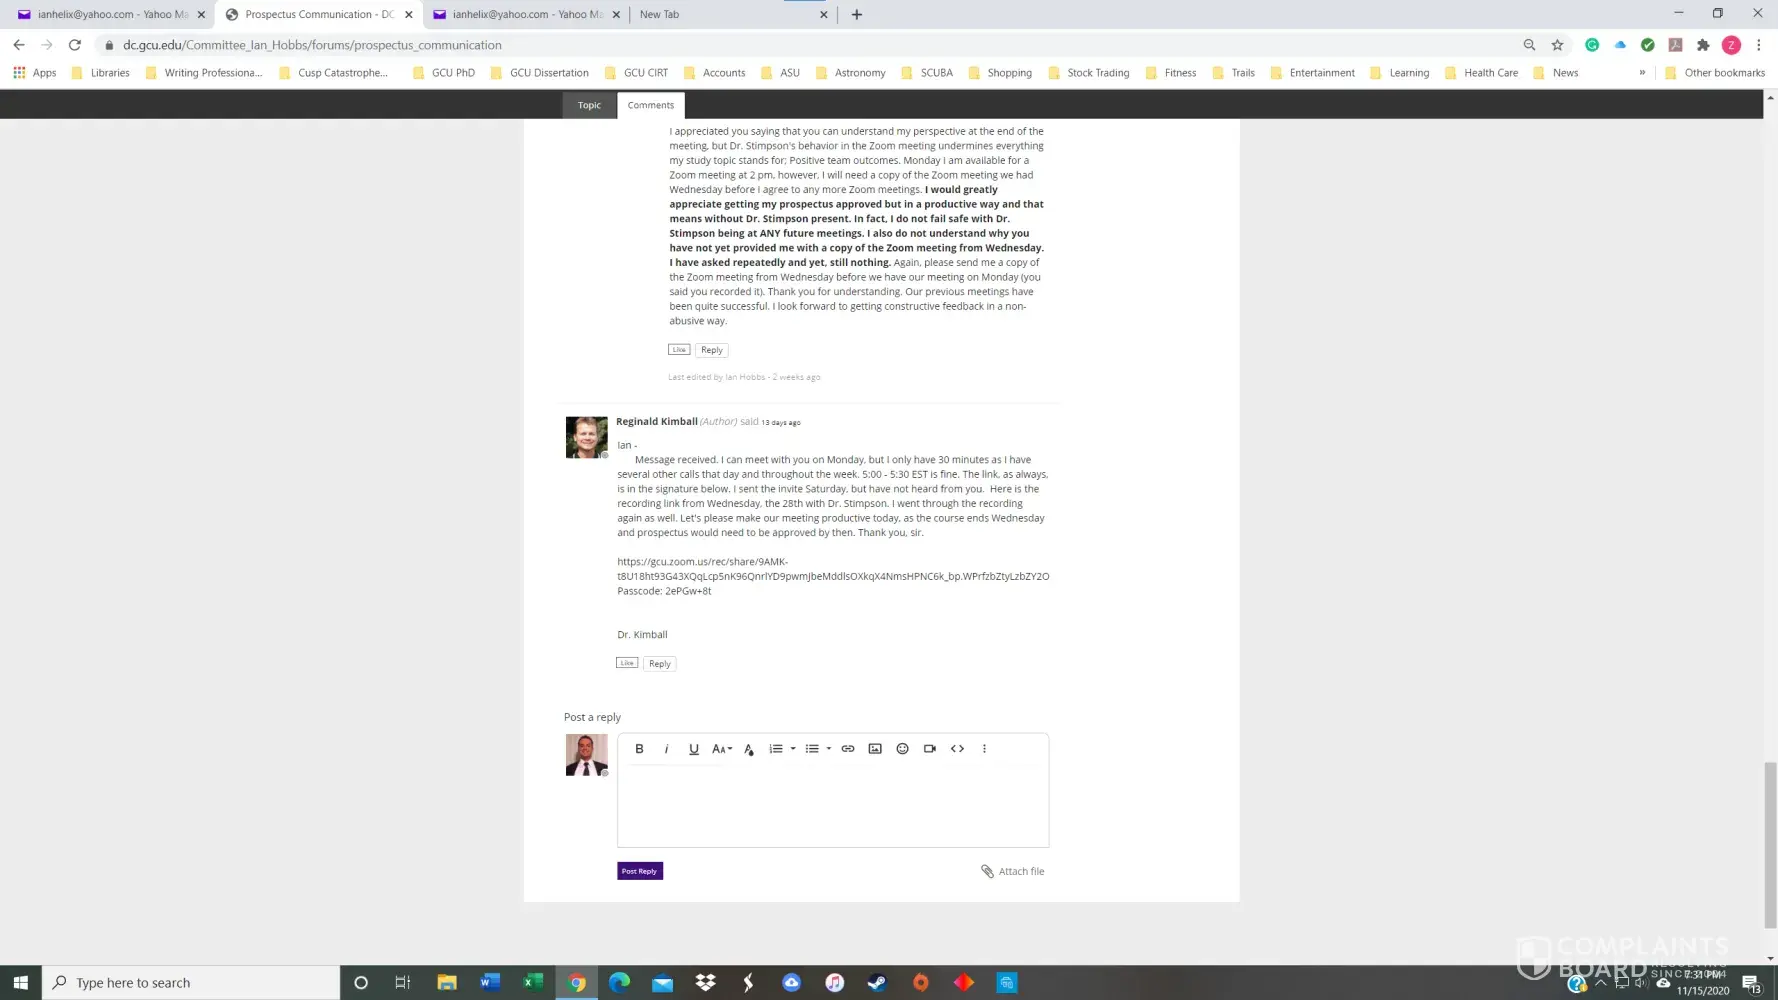Insert a bulleted list
The image size is (1778, 1000).
point(812,749)
